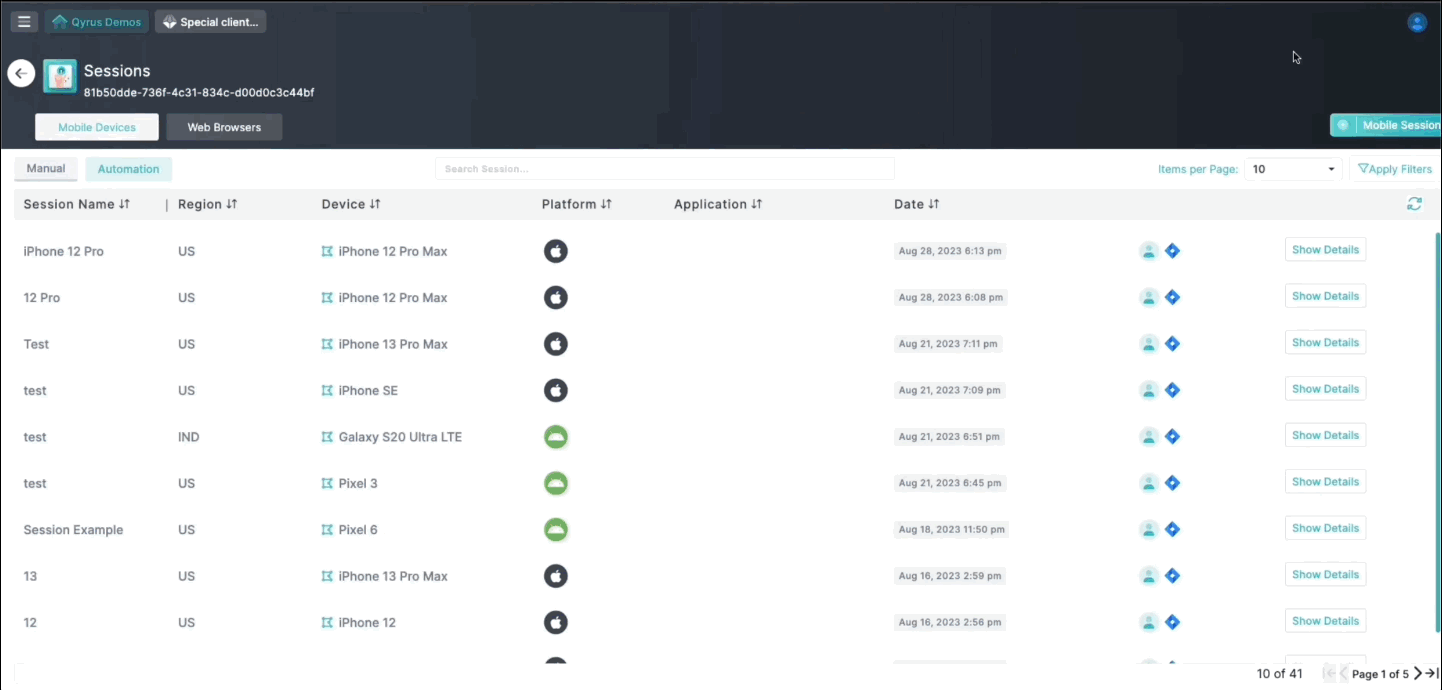Click the Jira icon for iPhone 12 Pro session
Screen dimensions: 1442x690
[1173, 251]
